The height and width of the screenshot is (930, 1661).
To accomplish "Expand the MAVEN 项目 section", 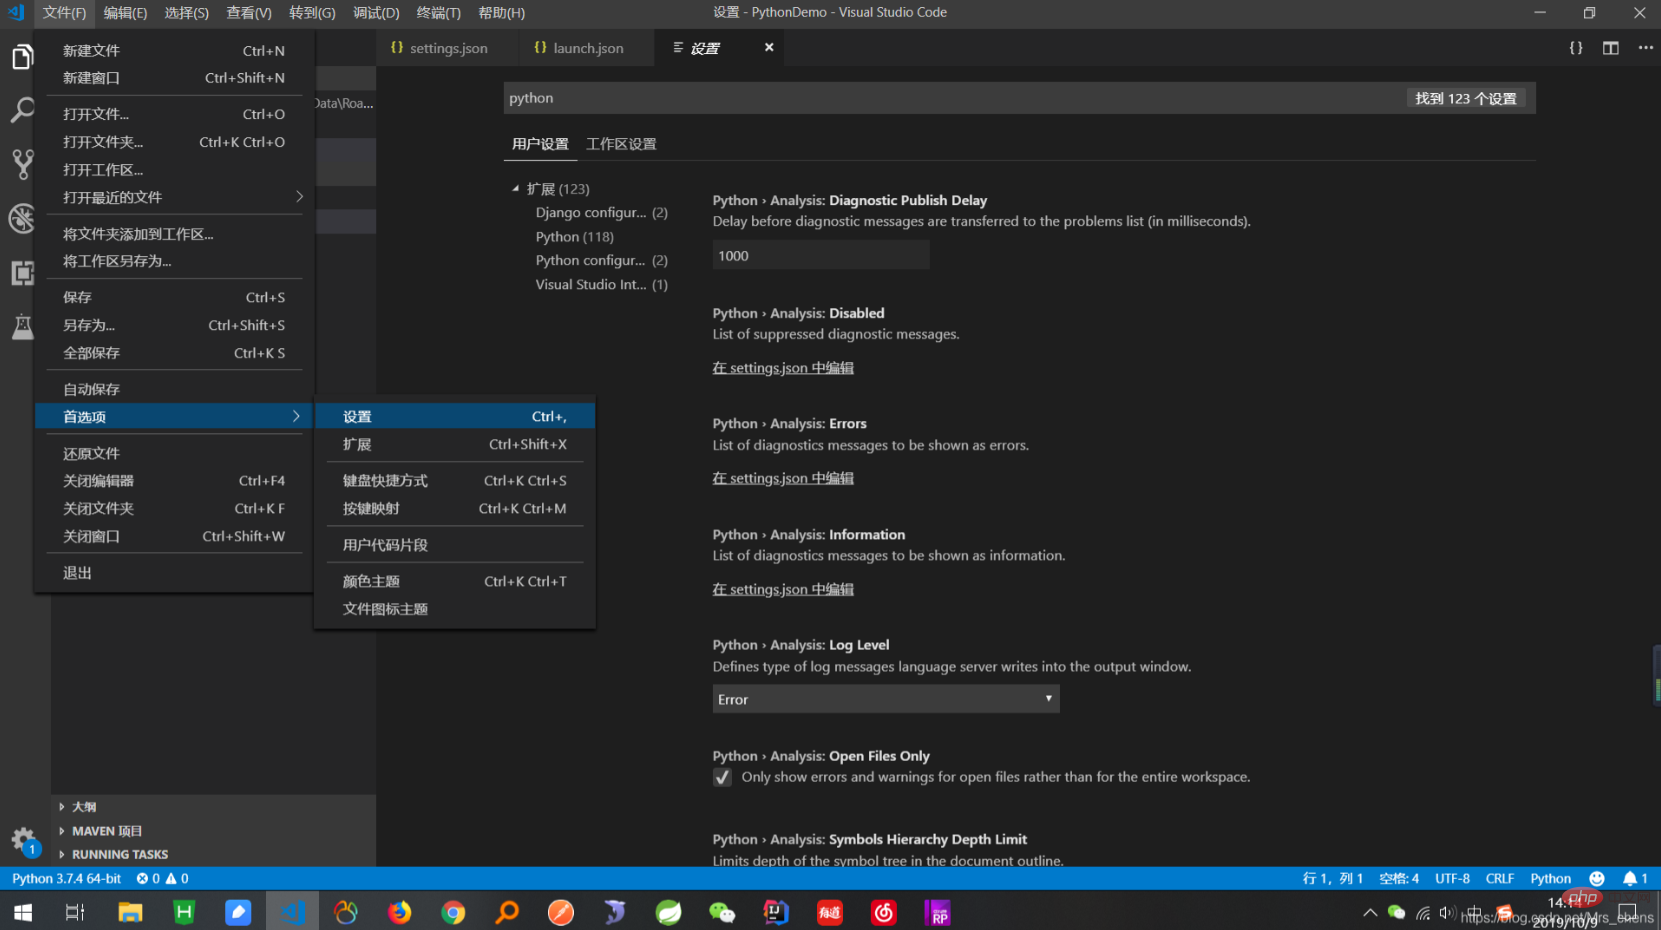I will 106,831.
